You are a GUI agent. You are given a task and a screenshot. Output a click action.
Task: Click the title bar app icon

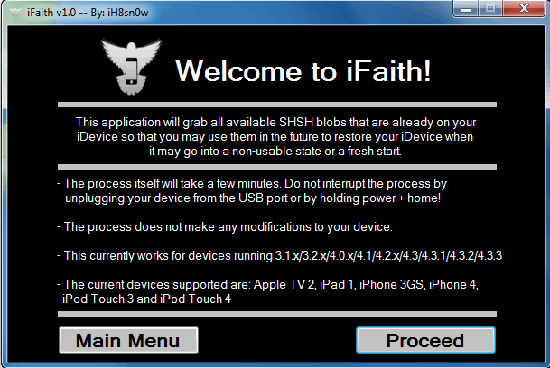click(x=15, y=12)
